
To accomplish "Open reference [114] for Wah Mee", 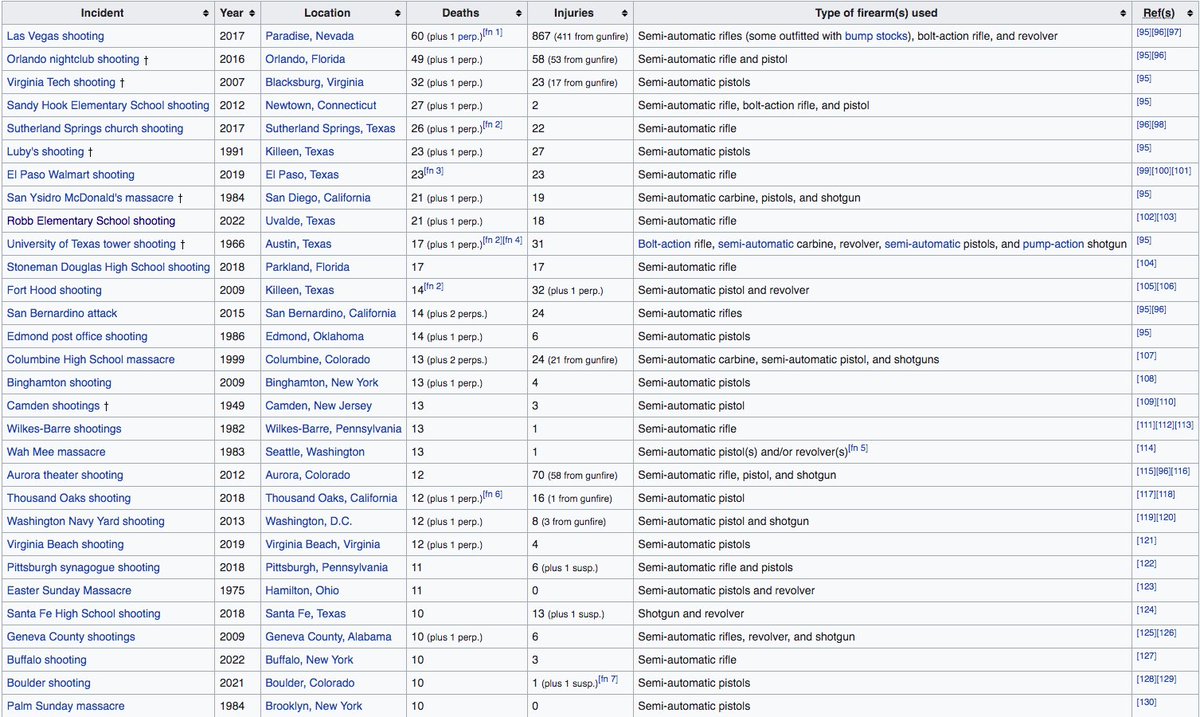I will click(x=1146, y=449).
